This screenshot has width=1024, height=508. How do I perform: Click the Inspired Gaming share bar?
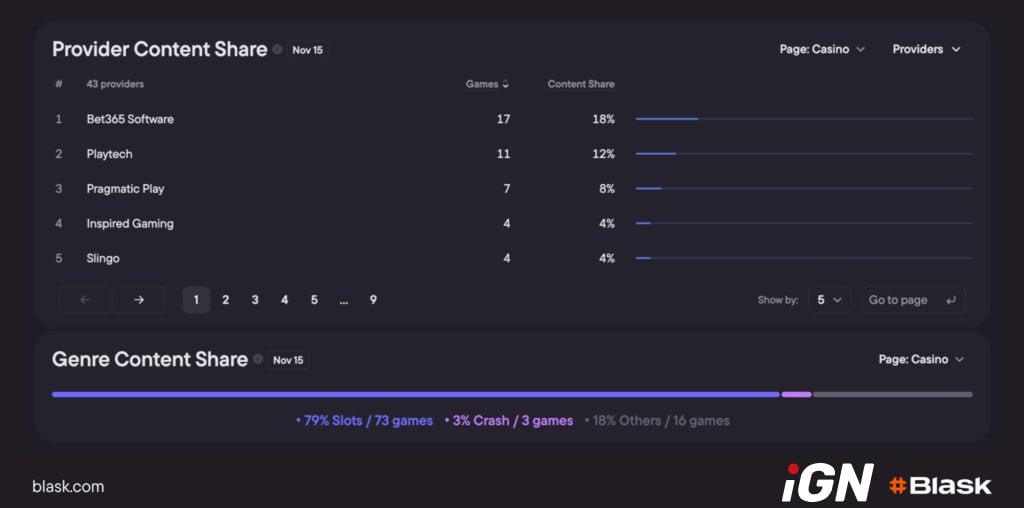(804, 223)
